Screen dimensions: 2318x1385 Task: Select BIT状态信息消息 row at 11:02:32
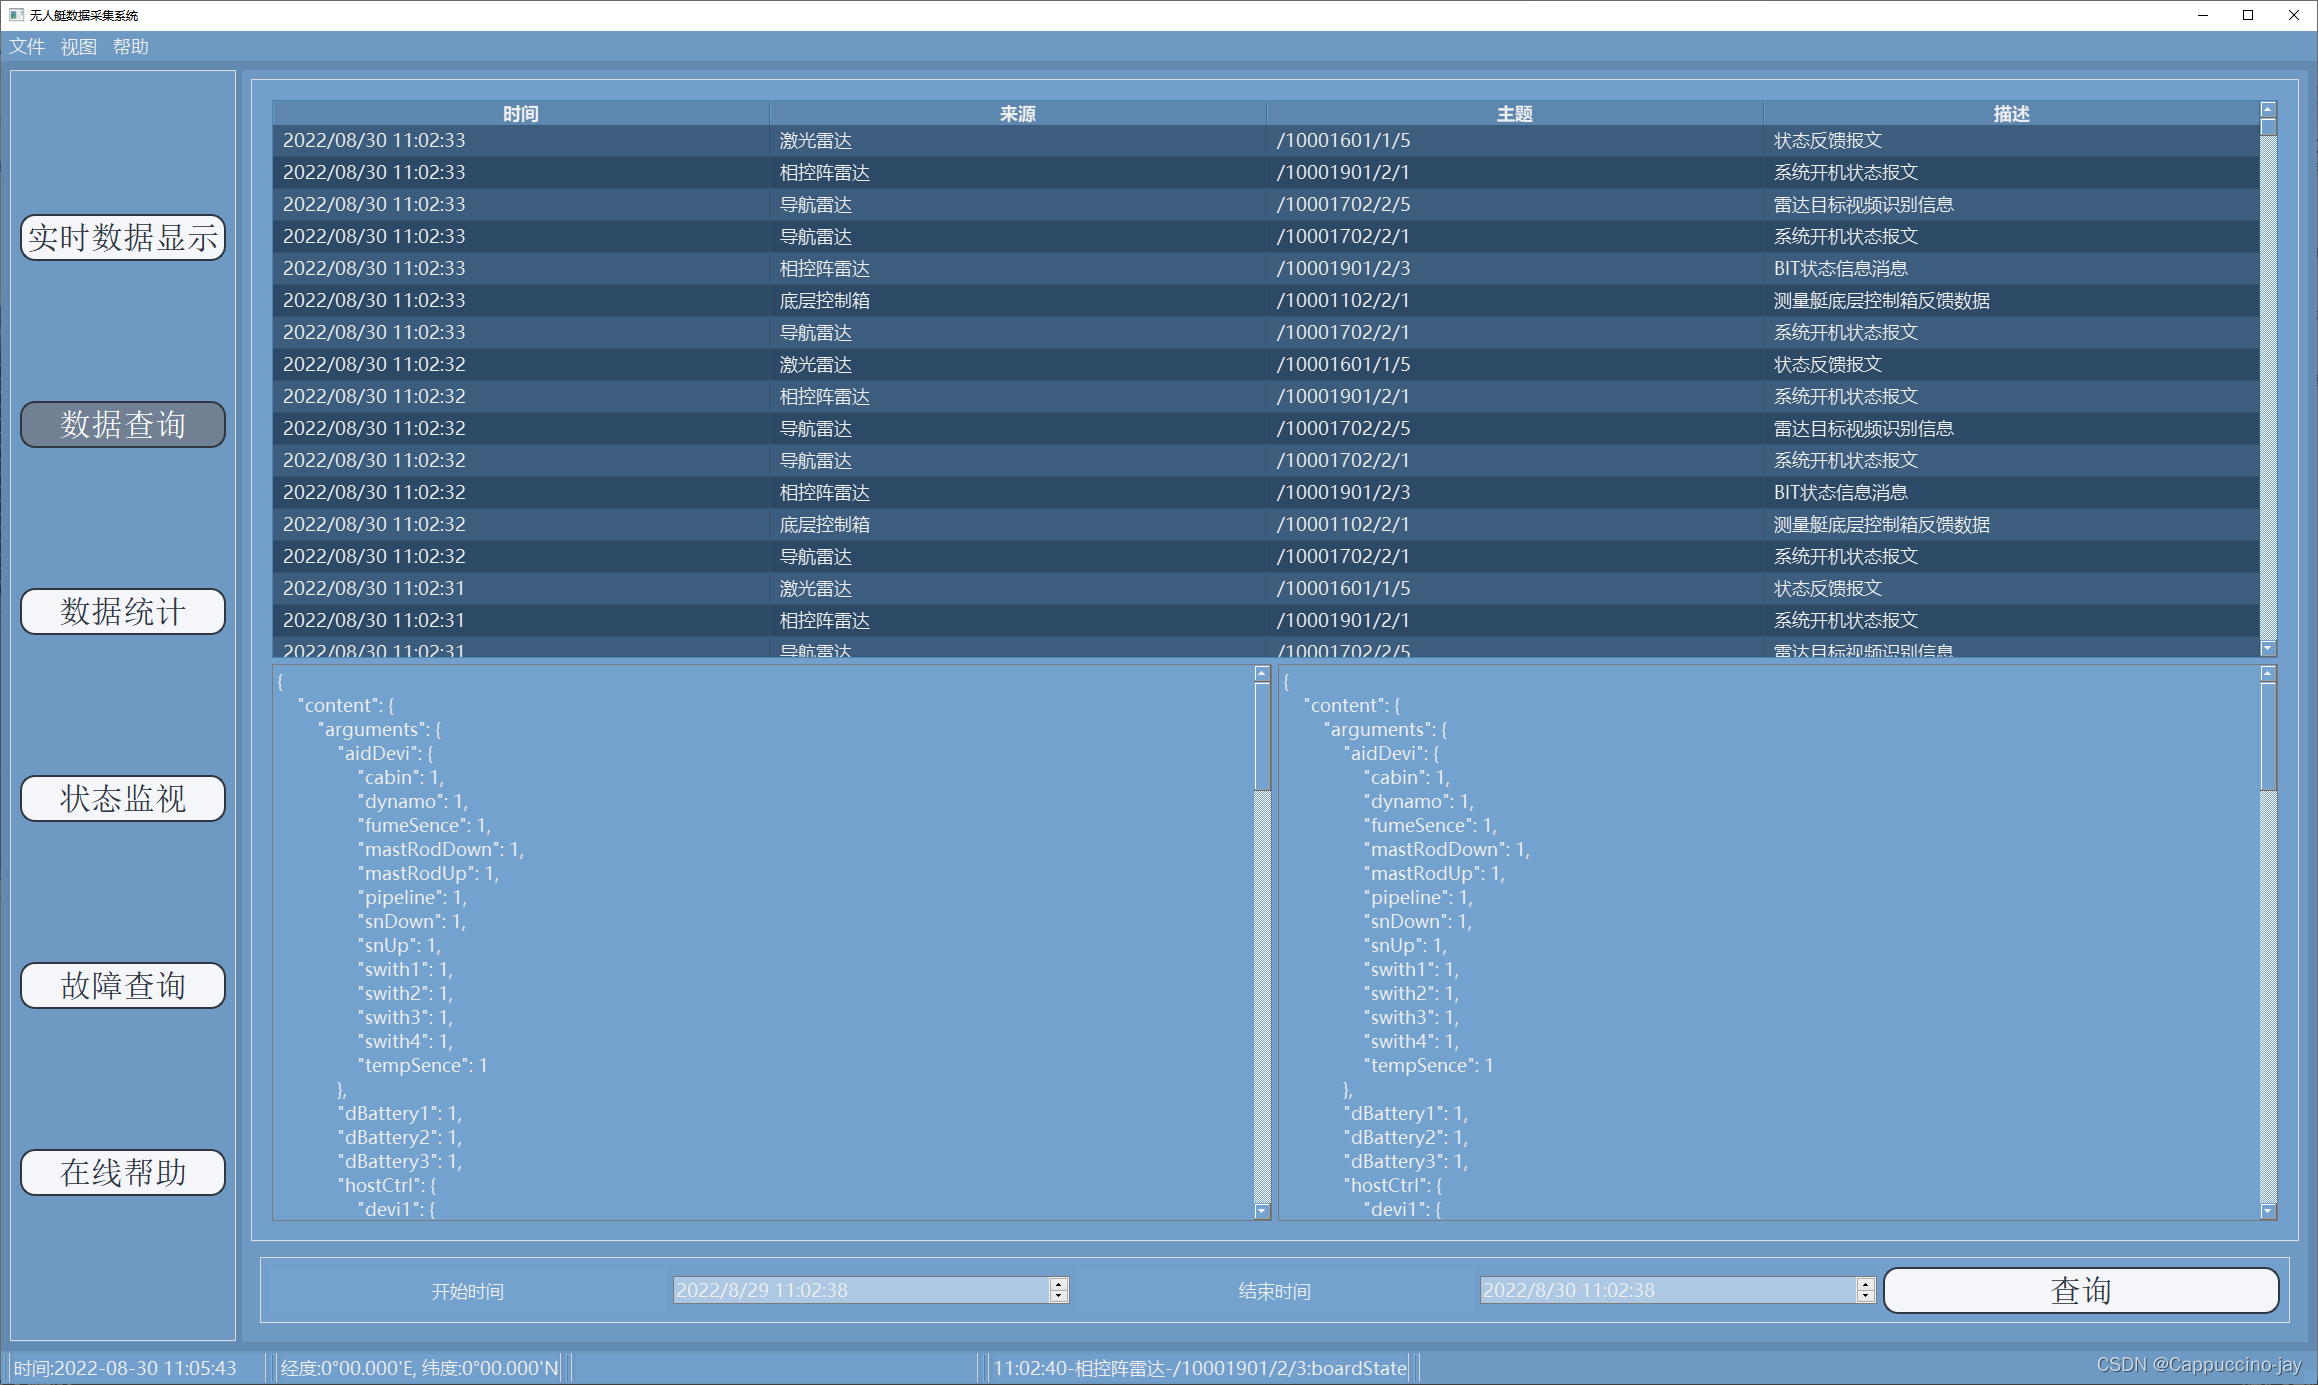point(1266,493)
